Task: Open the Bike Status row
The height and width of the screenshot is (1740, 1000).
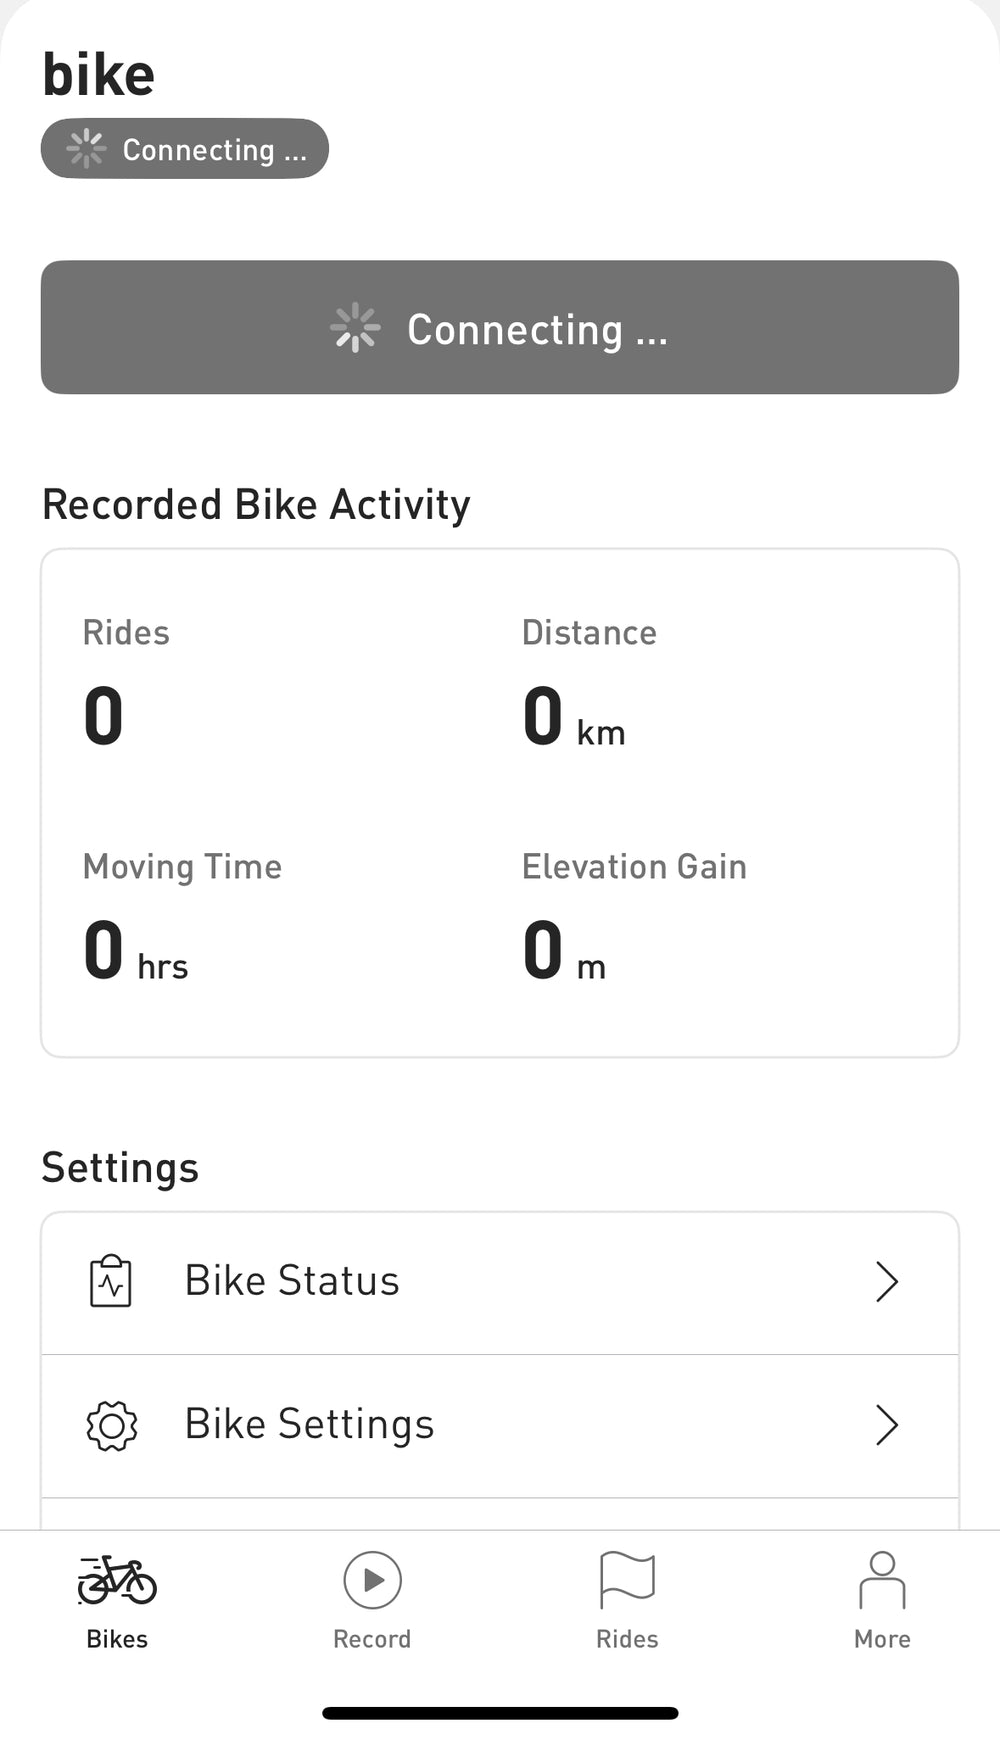Action: click(500, 1282)
